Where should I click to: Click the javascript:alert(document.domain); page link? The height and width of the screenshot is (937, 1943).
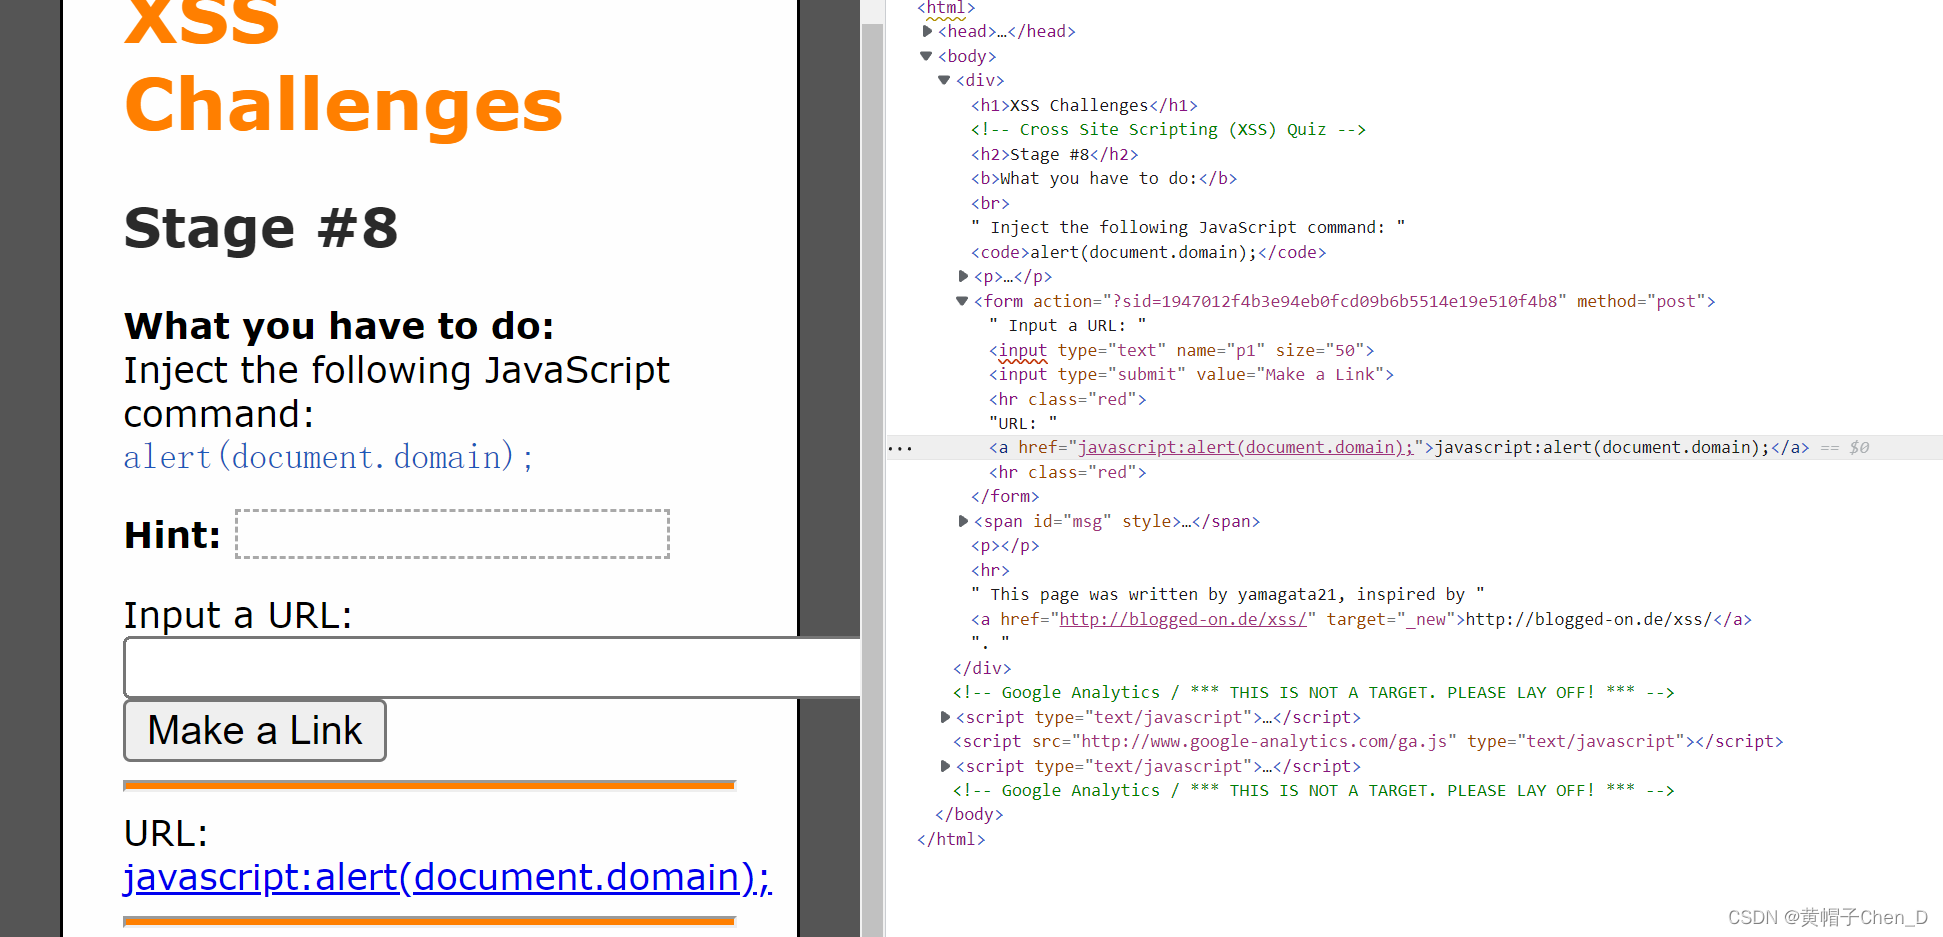click(x=447, y=877)
